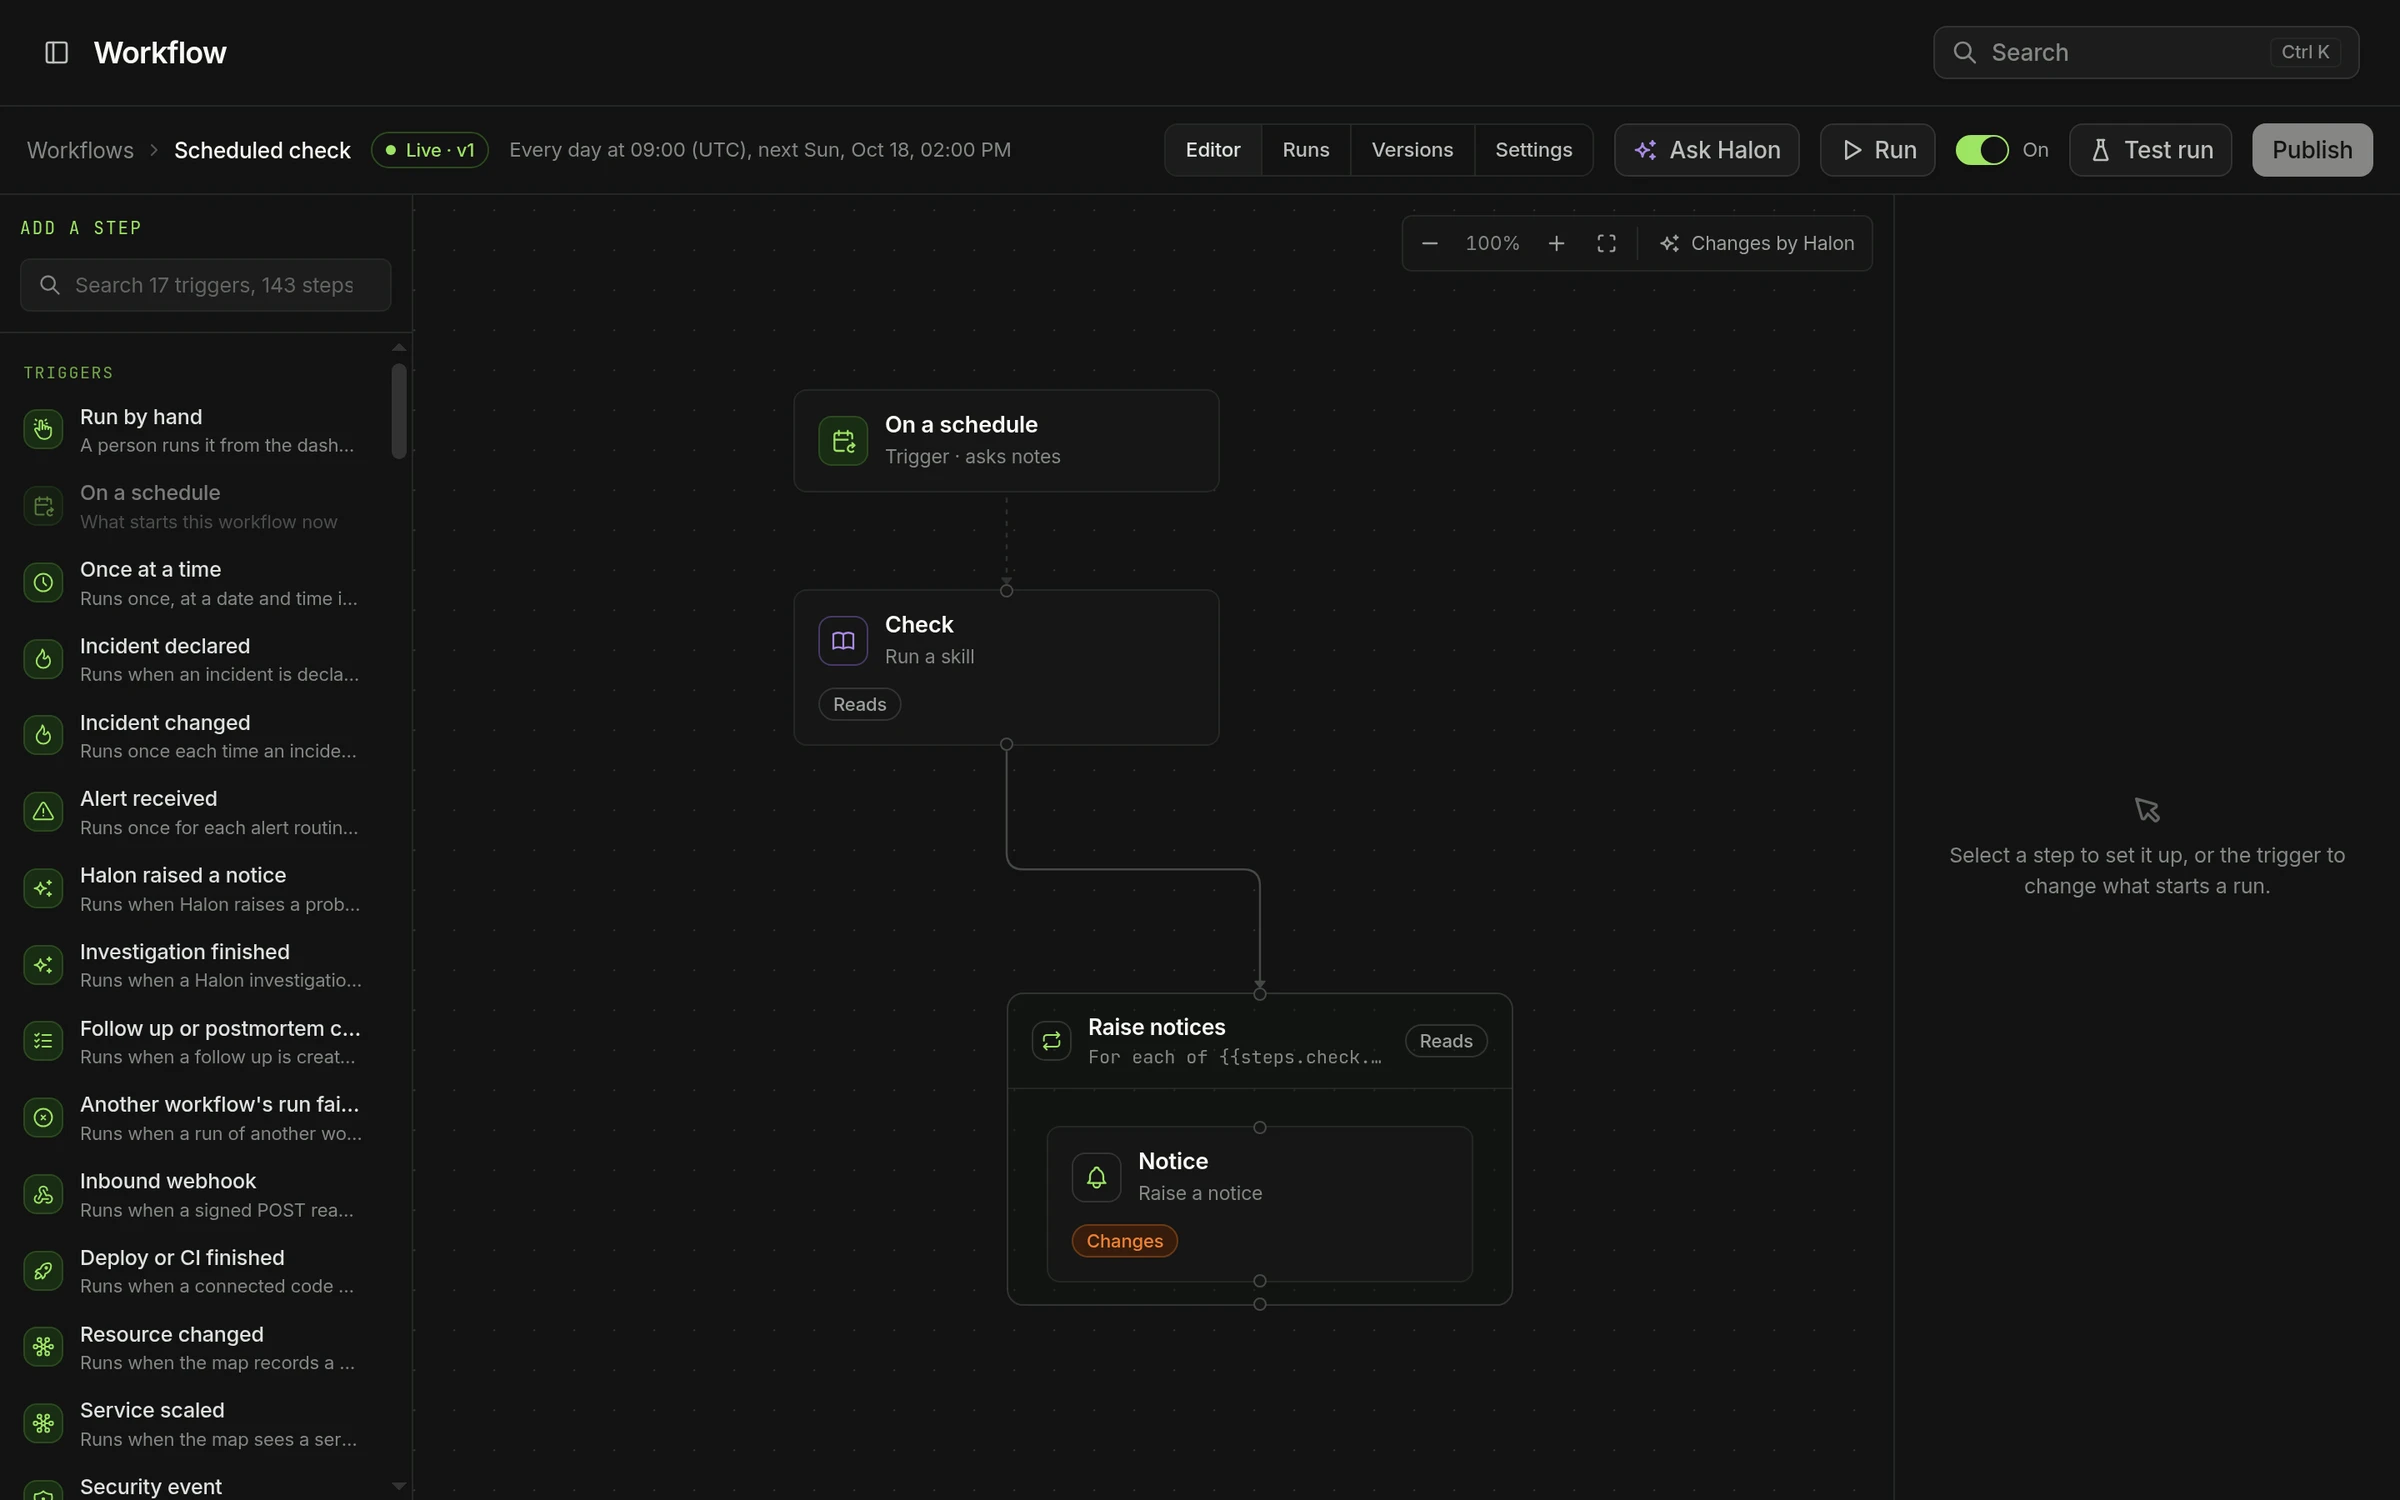Click the Resource changed icon
The width and height of the screenshot is (2400, 1500).
coord(43,1347)
